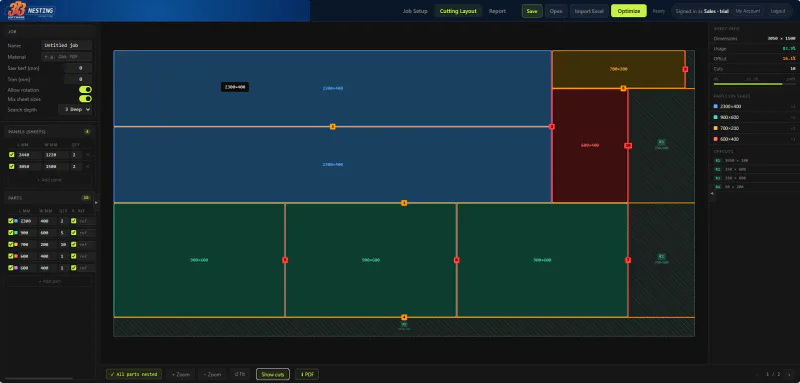Click the Open button
The height and width of the screenshot is (383, 800).
(556, 11)
